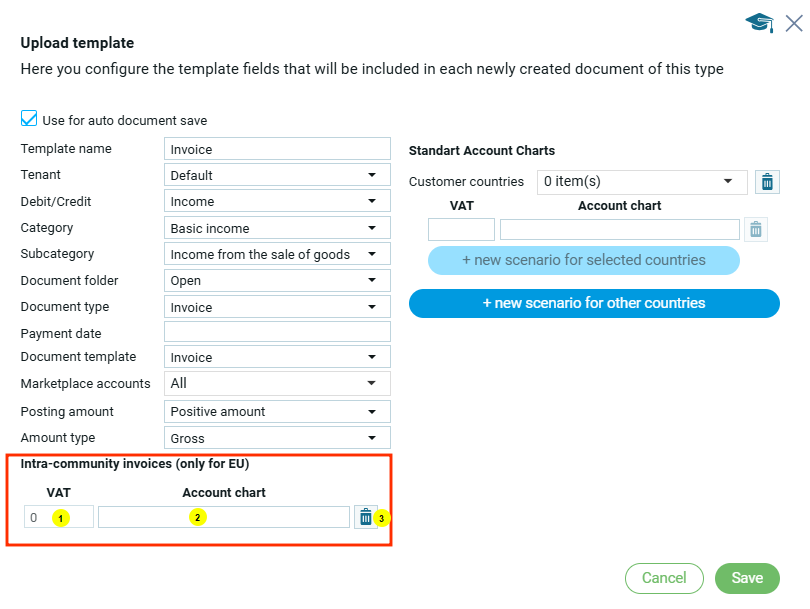810x609 pixels.
Task: Click the intra-community Account chart field
Action: (x=224, y=517)
